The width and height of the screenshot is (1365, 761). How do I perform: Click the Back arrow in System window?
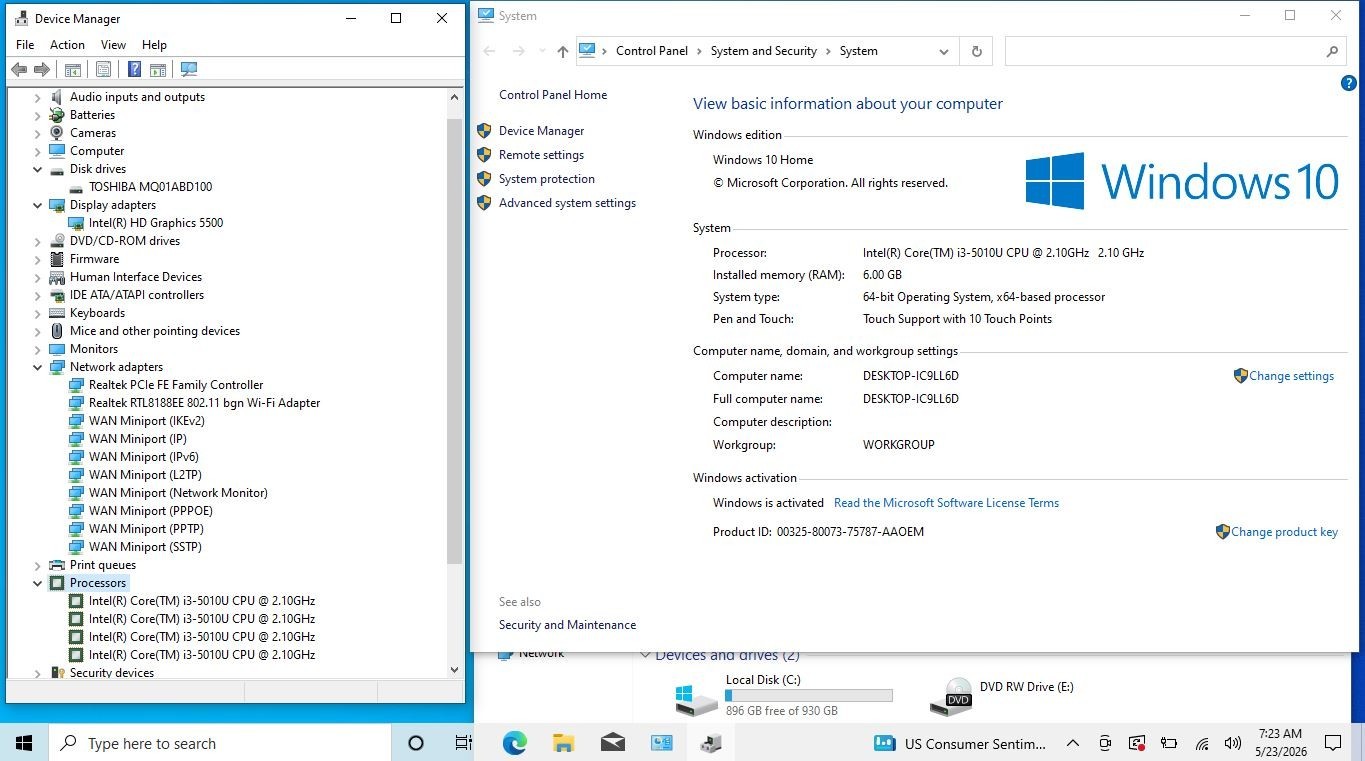(x=489, y=51)
